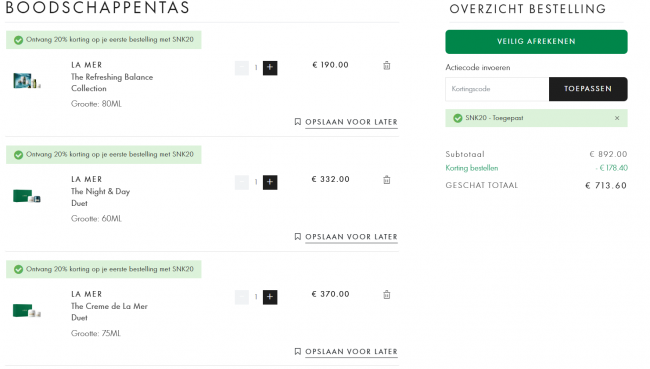Focus the Kortingscode input field
Screen dimensions: 650x369
coord(497,89)
